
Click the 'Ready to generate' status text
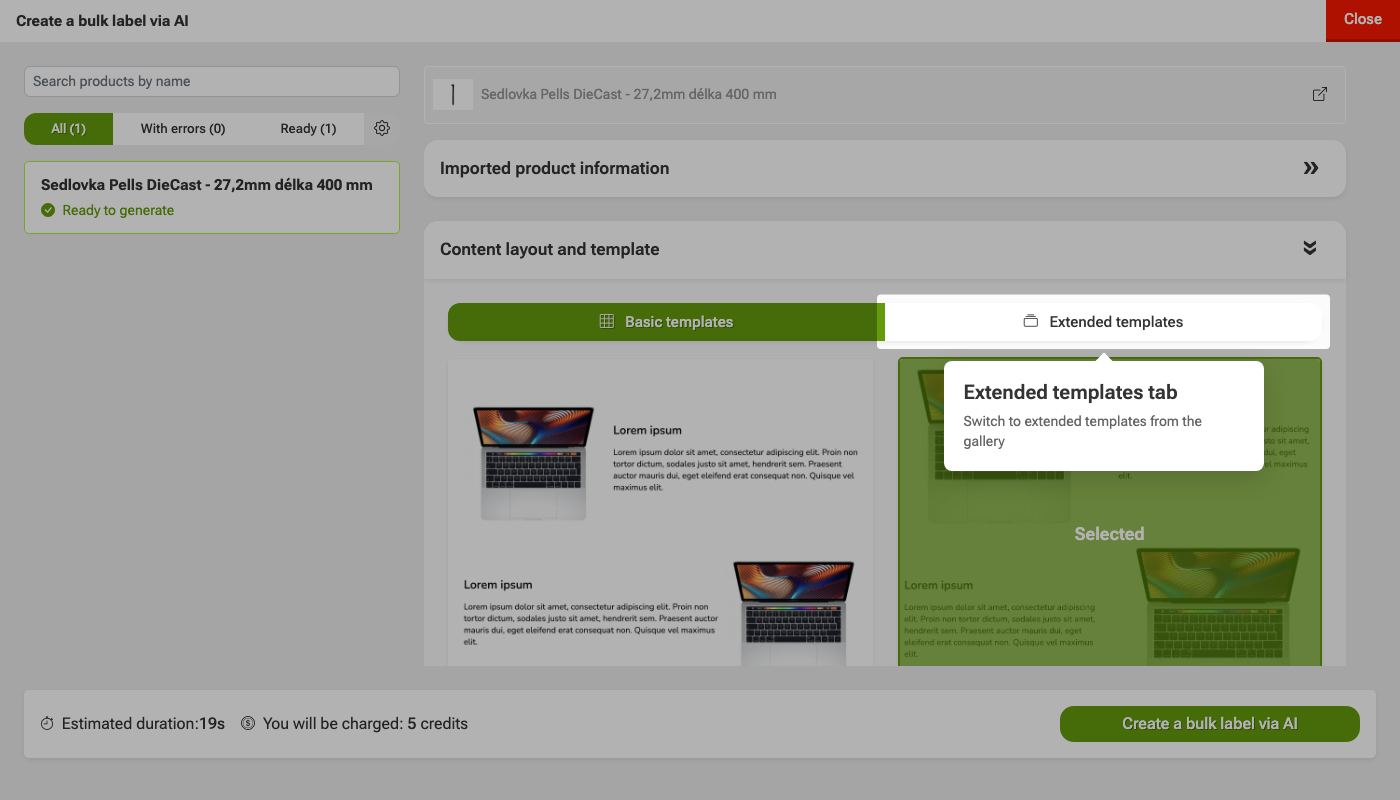click(118, 210)
